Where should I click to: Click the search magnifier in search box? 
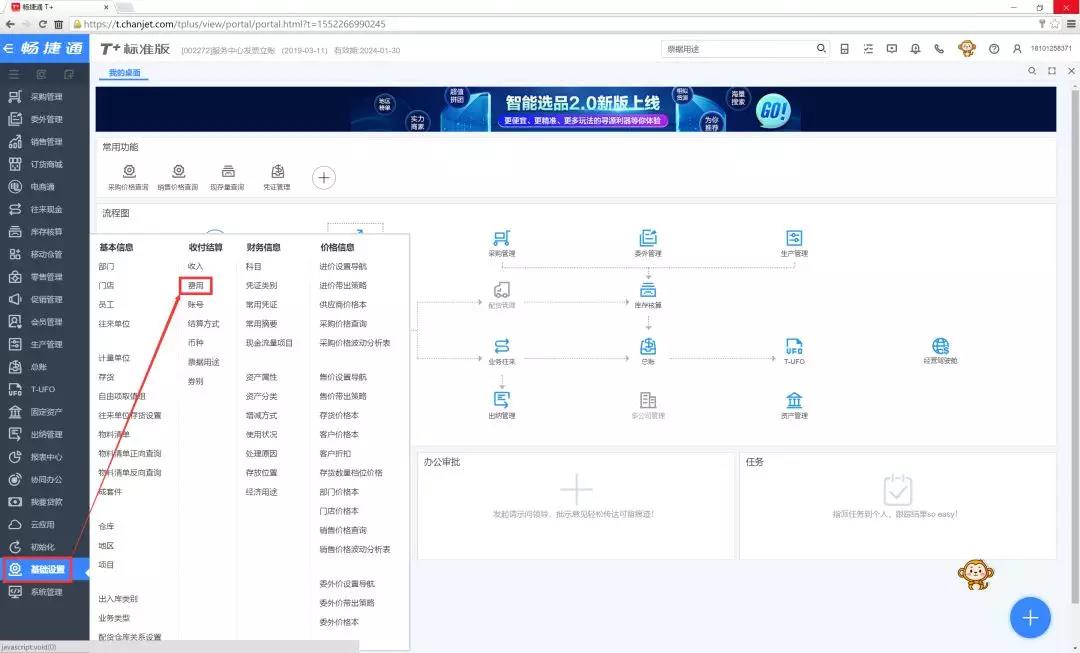[x=821, y=48]
